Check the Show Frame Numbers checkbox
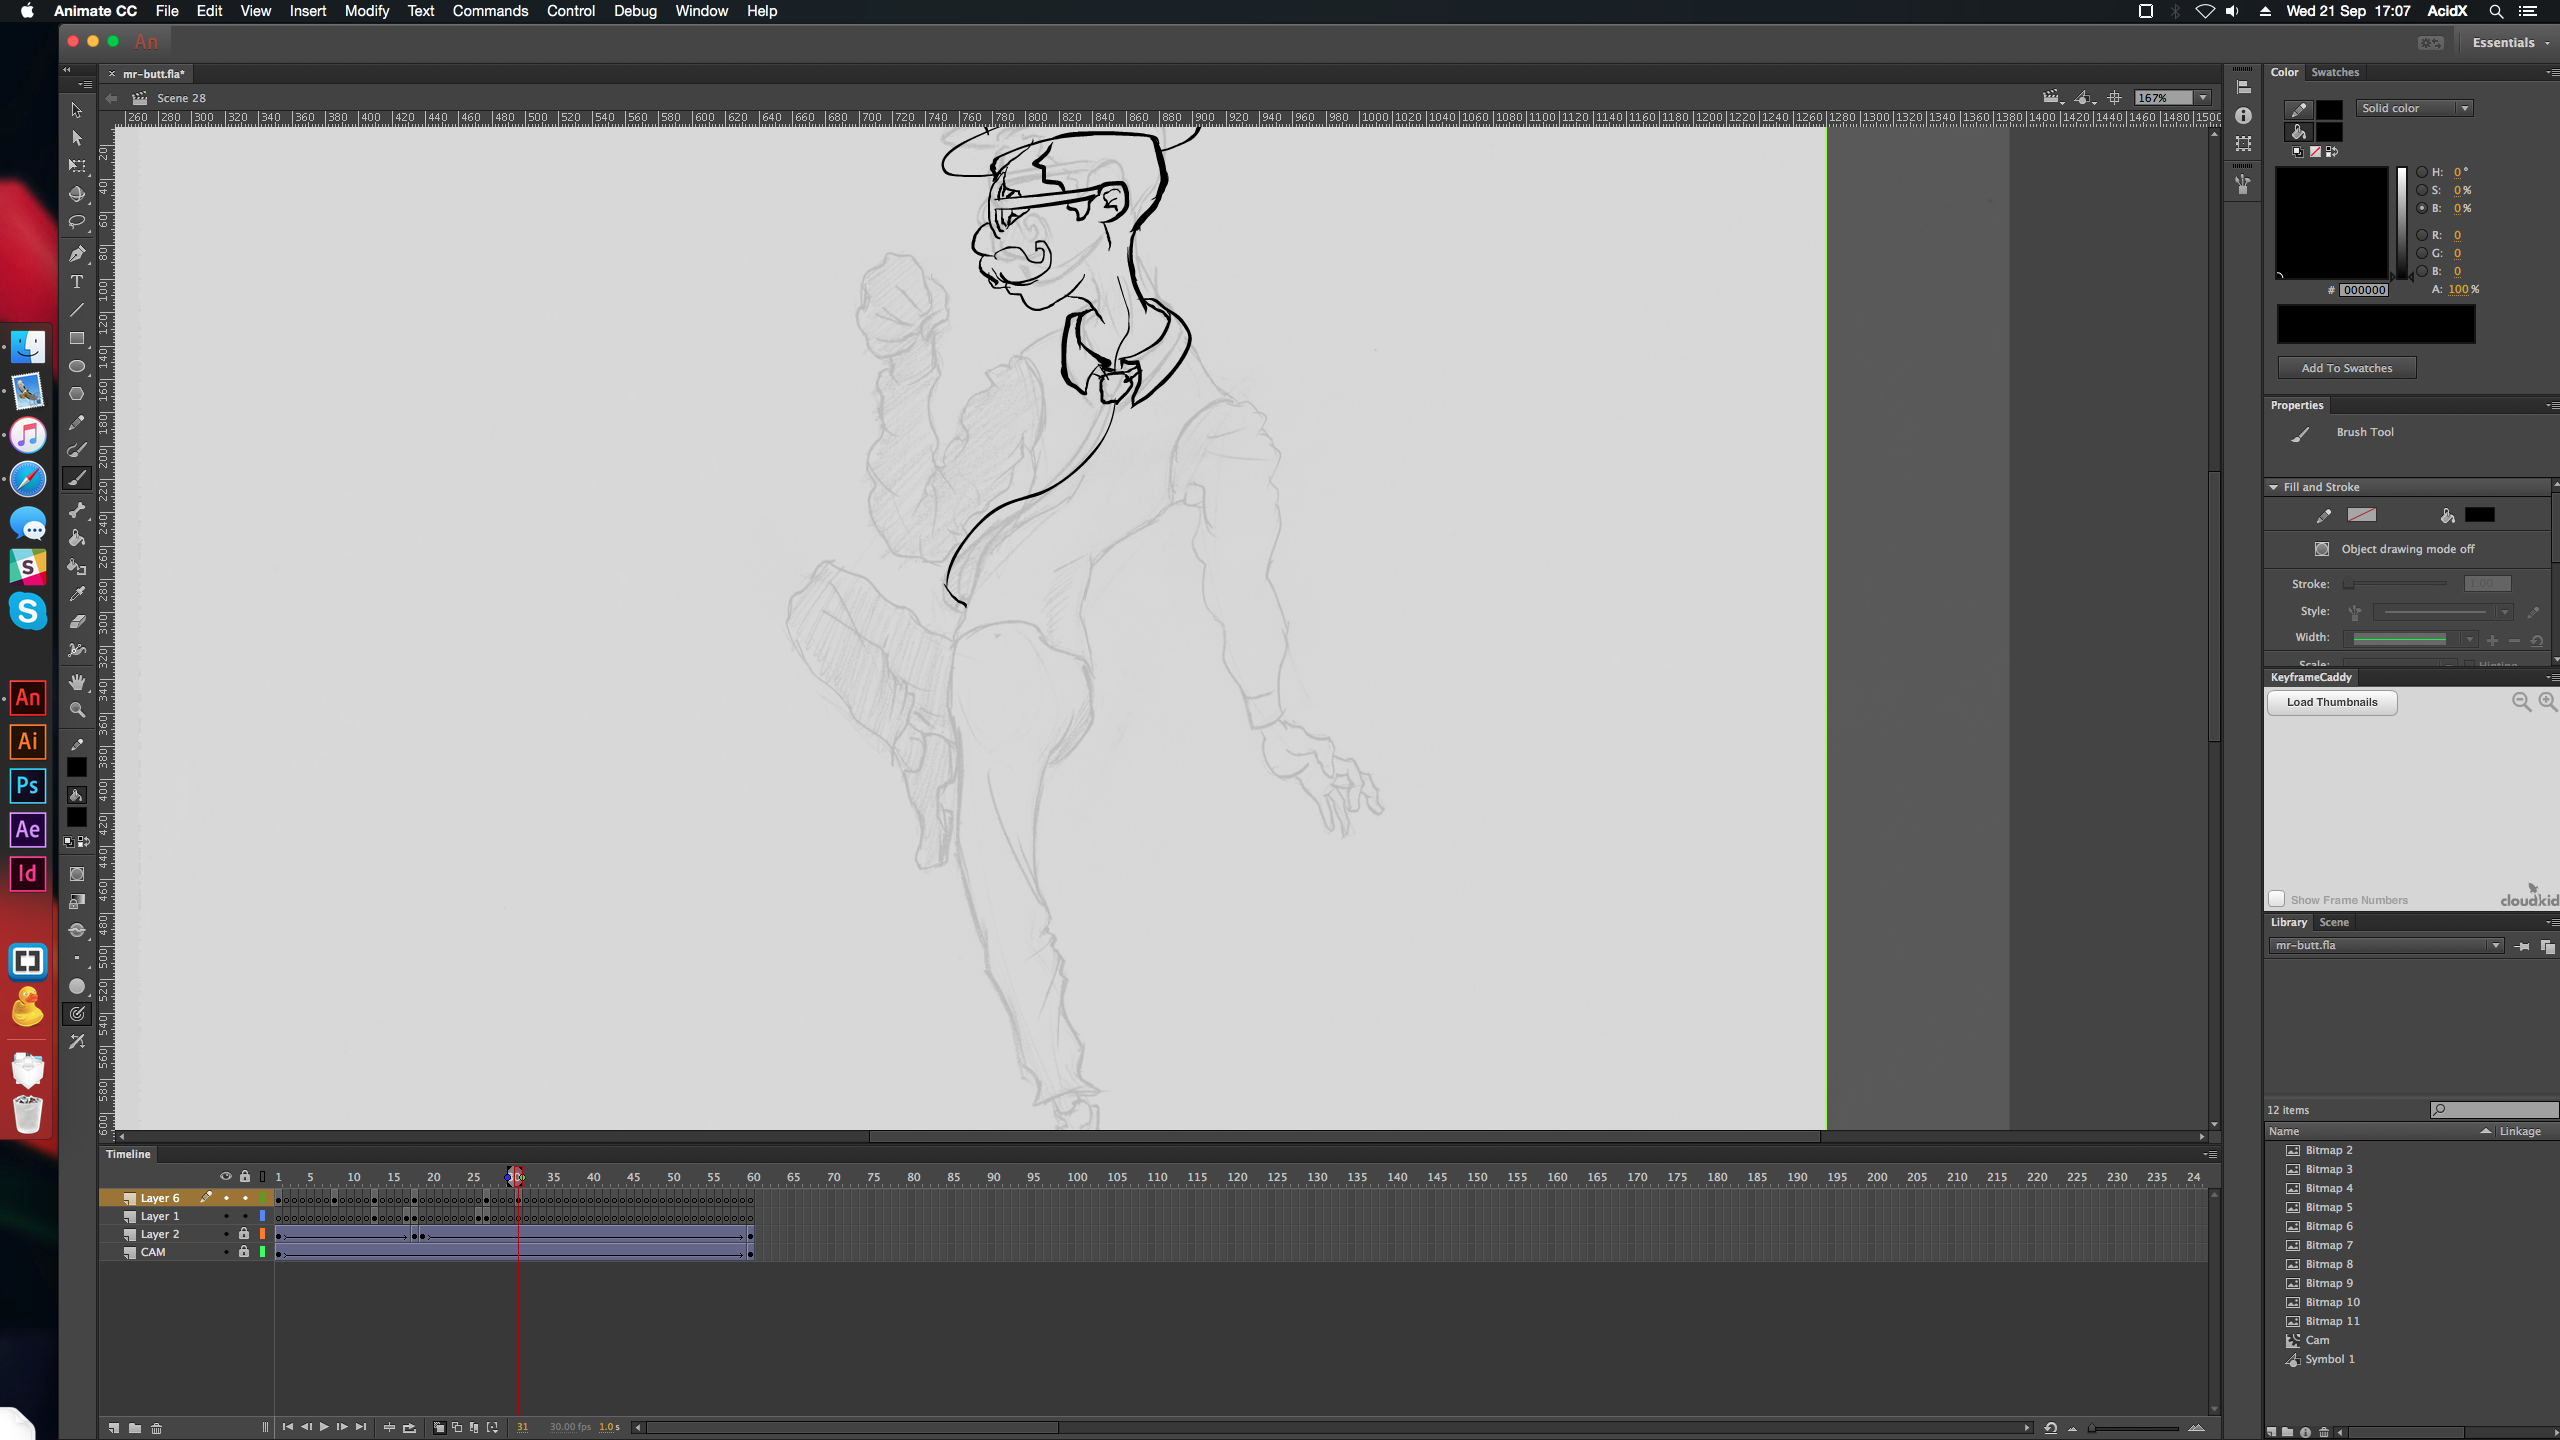This screenshot has height=1440, width=2560. pyautogui.click(x=2277, y=899)
